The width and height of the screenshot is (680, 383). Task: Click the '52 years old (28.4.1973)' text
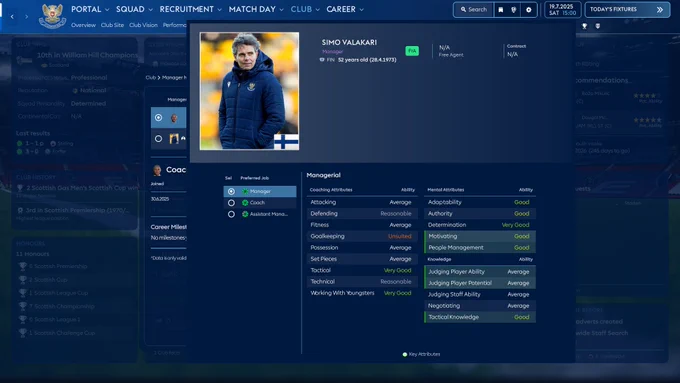pyautogui.click(x=367, y=60)
